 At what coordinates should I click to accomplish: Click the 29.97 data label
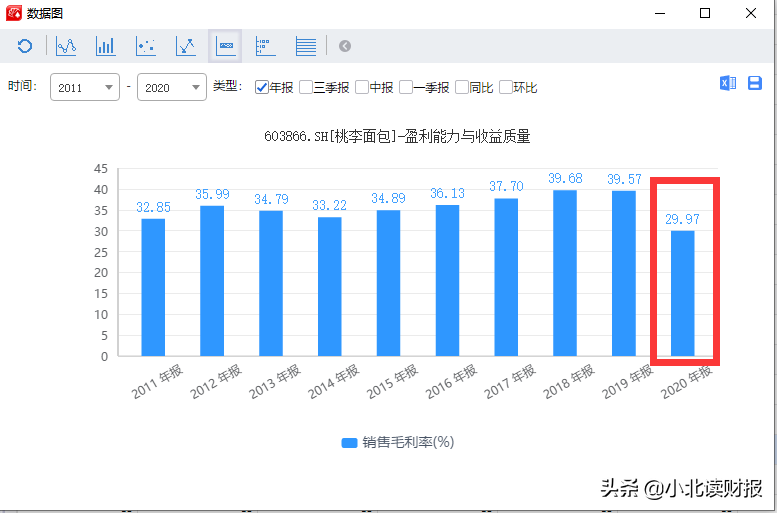tap(683, 219)
